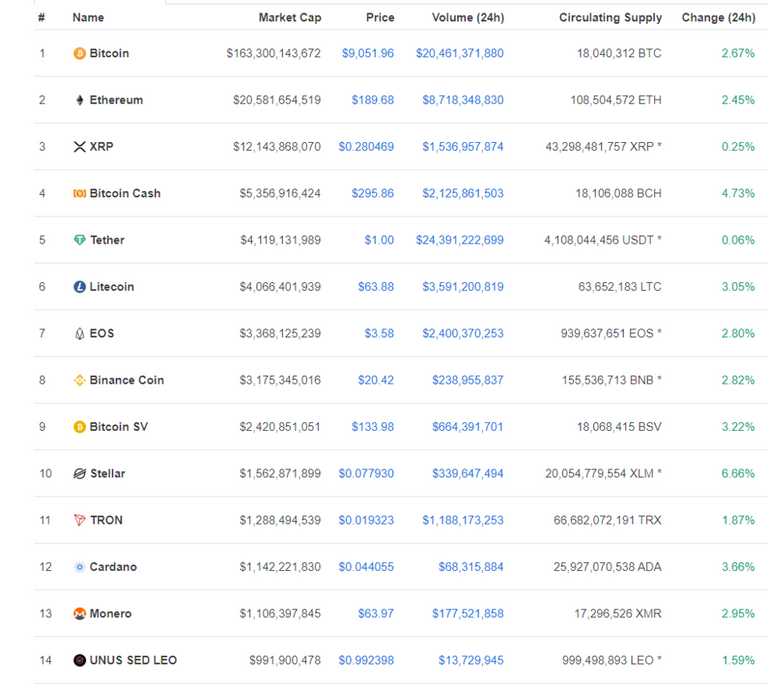Open the EOS name link
This screenshot has height=685, width=768.
pyautogui.click(x=102, y=333)
